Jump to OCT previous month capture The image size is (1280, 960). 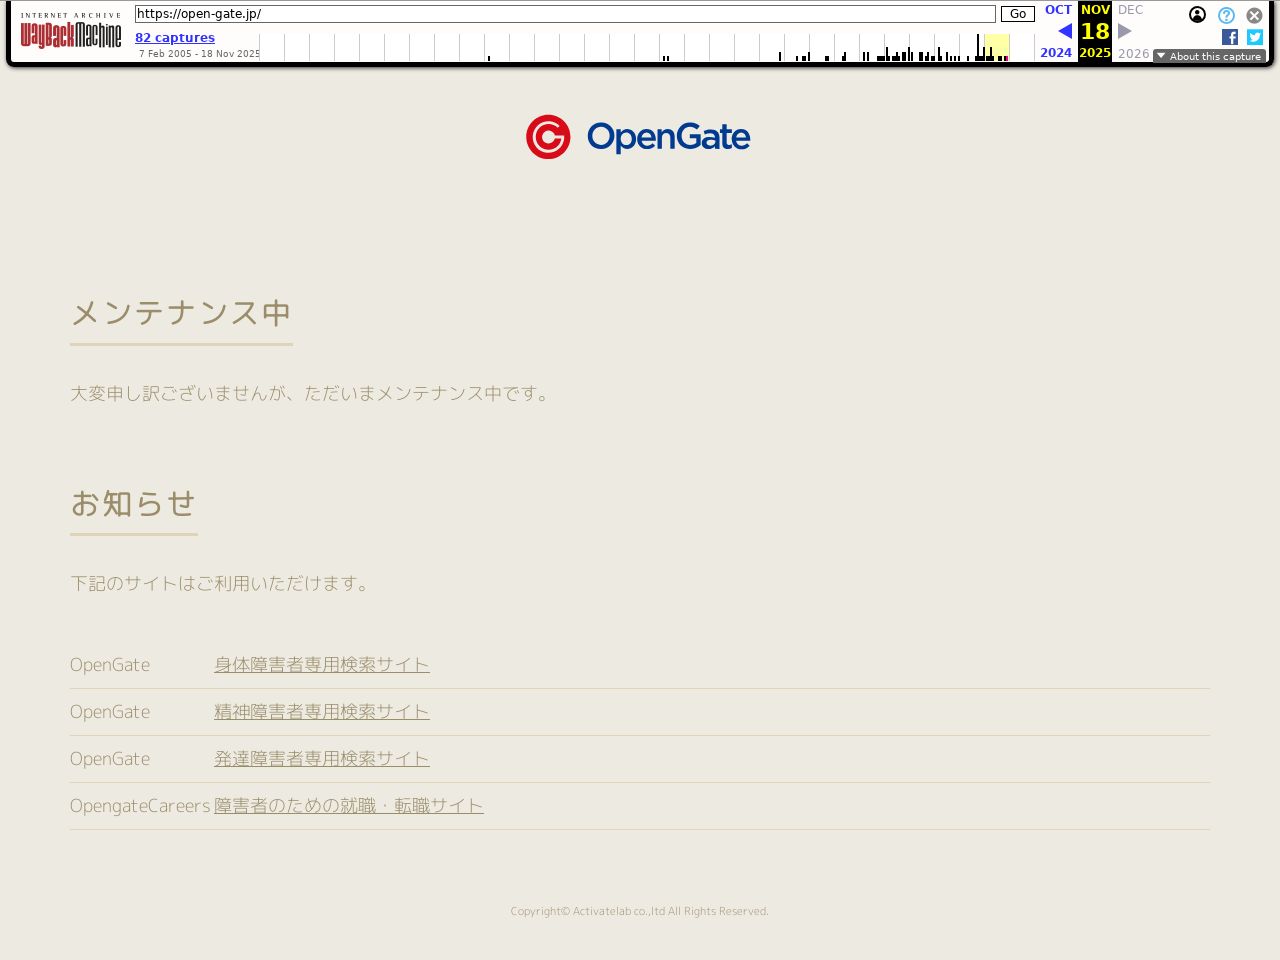1058,10
